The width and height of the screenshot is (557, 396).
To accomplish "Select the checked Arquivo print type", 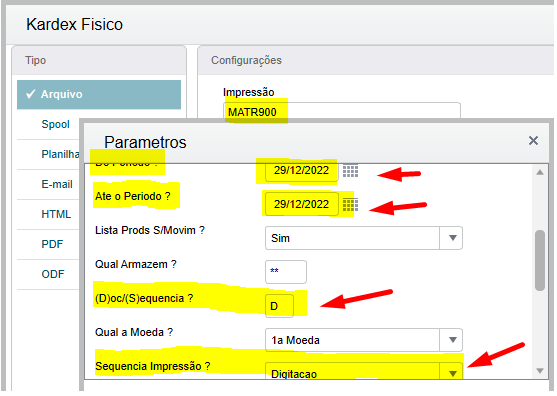I will pyautogui.click(x=99, y=94).
